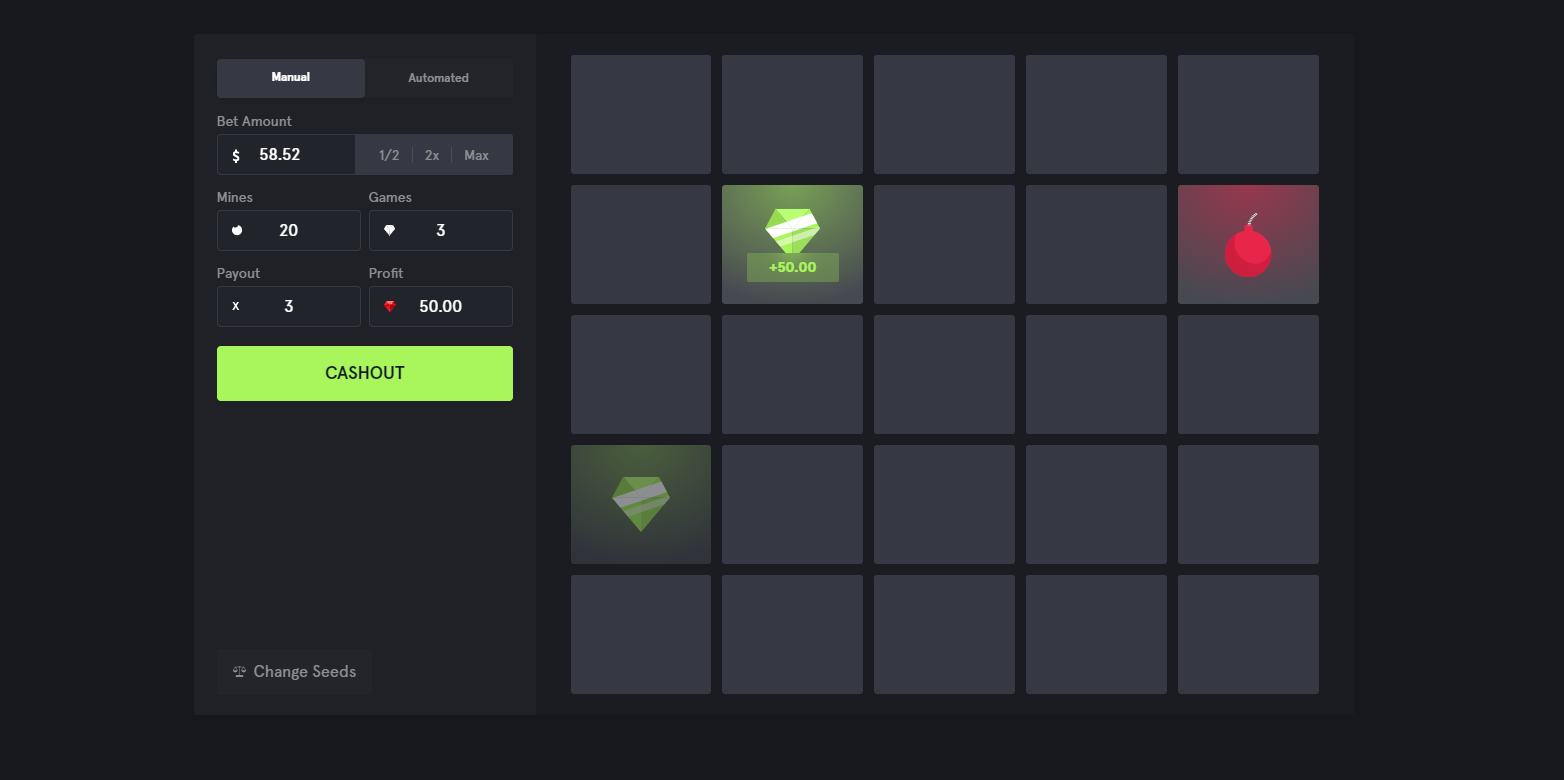Screen dimensions: 1564x780
Task: Click the dollar sign icon in Bet Amount
Action: click(236, 156)
